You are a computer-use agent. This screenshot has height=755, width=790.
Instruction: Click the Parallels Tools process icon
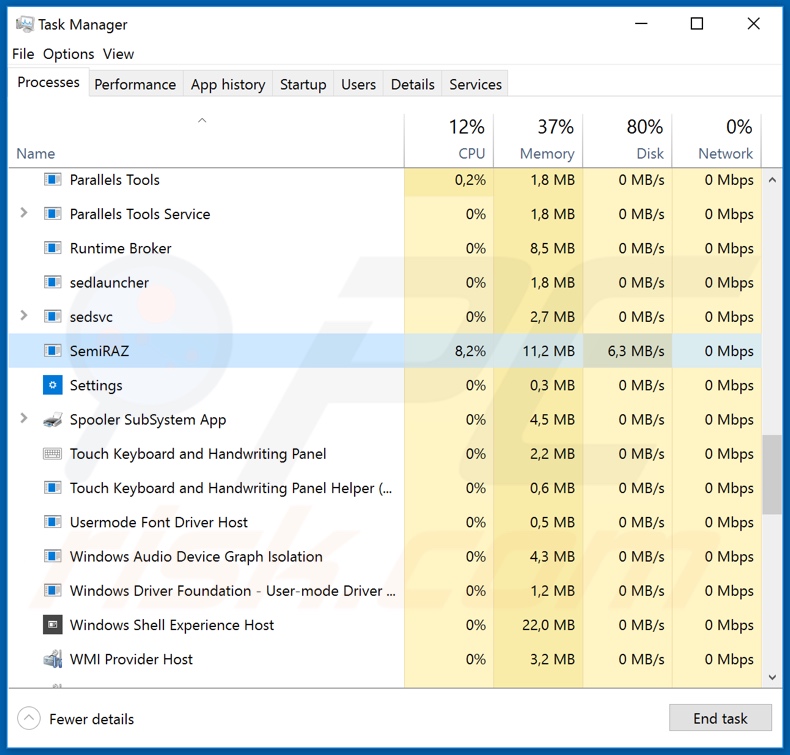pyautogui.click(x=52, y=179)
